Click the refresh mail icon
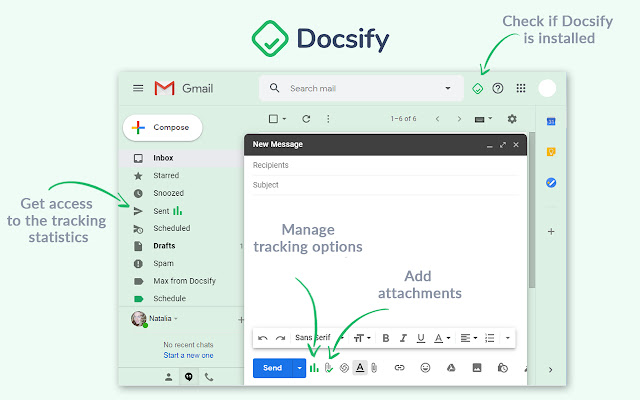The height and width of the screenshot is (400, 640). tap(306, 119)
